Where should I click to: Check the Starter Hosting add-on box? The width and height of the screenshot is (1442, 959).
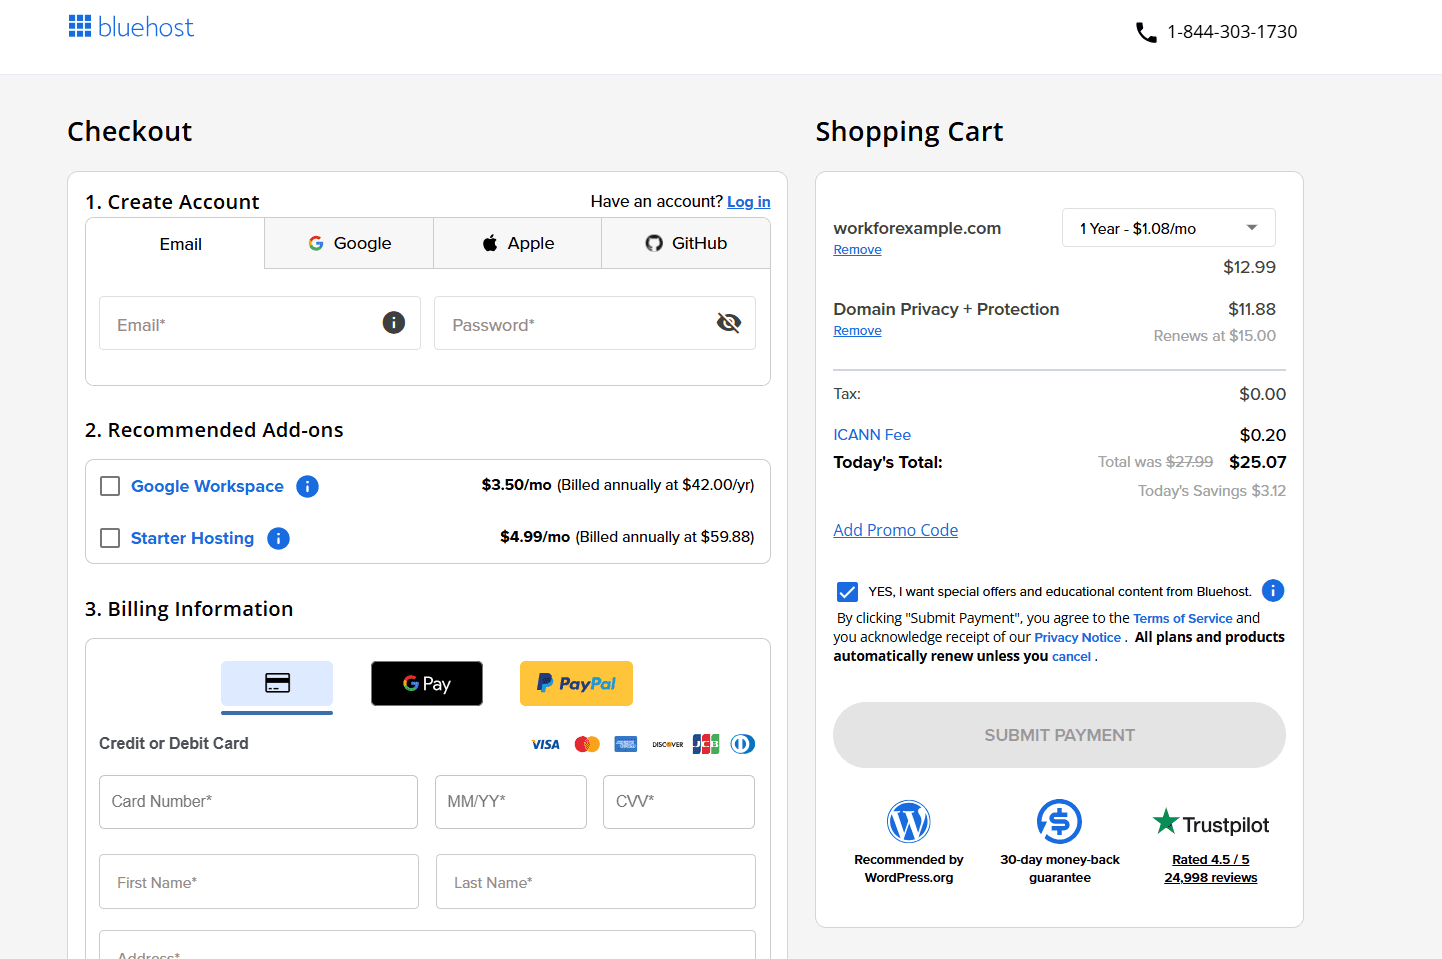point(111,538)
